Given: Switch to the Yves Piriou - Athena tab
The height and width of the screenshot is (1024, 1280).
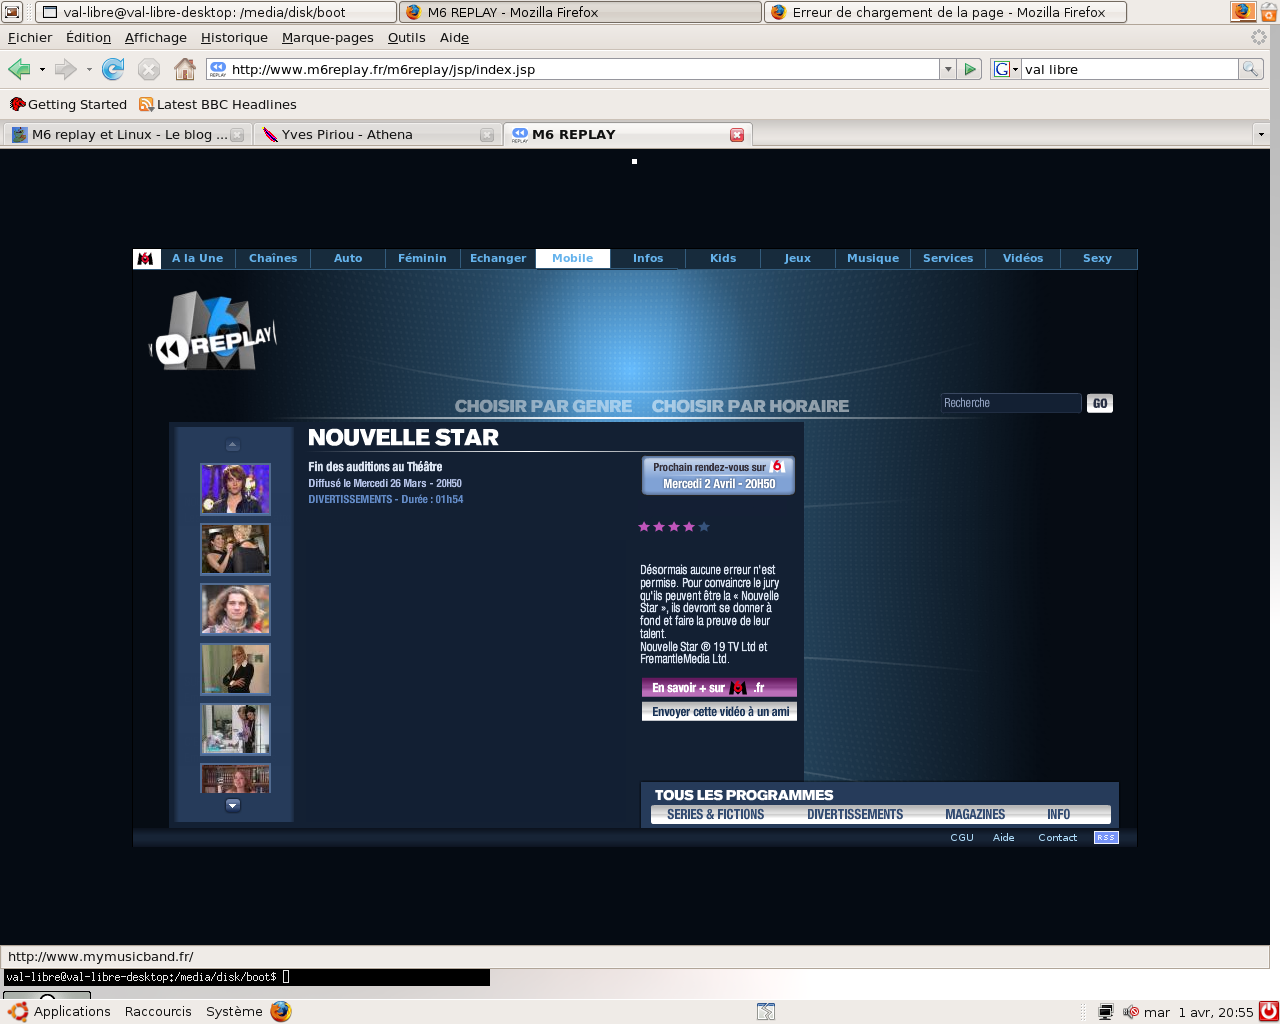Looking at the screenshot, I should [346, 135].
